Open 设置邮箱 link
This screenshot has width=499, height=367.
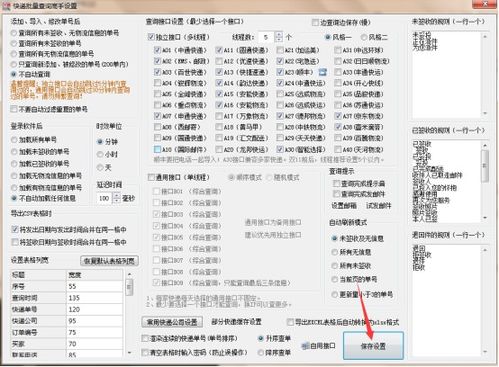pos(344,206)
